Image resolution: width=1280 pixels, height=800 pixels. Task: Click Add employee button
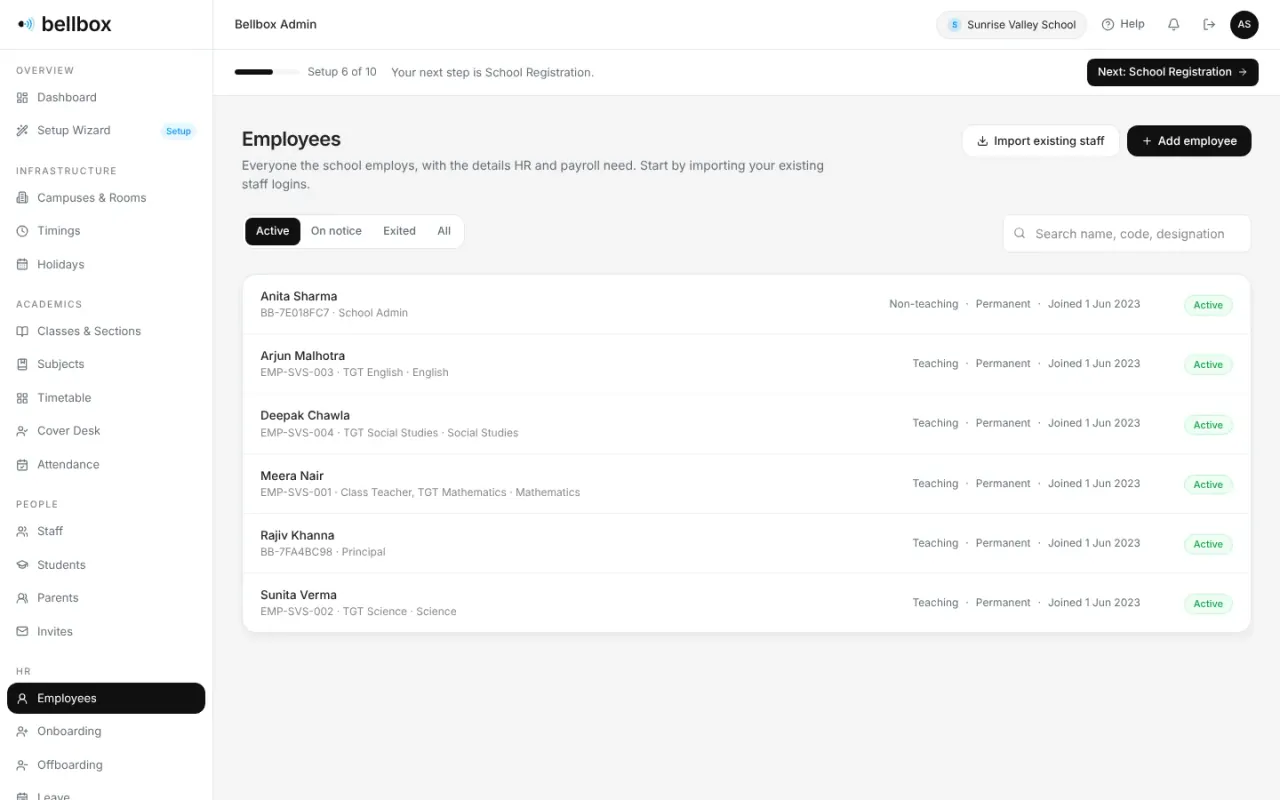pyautogui.click(x=1189, y=141)
